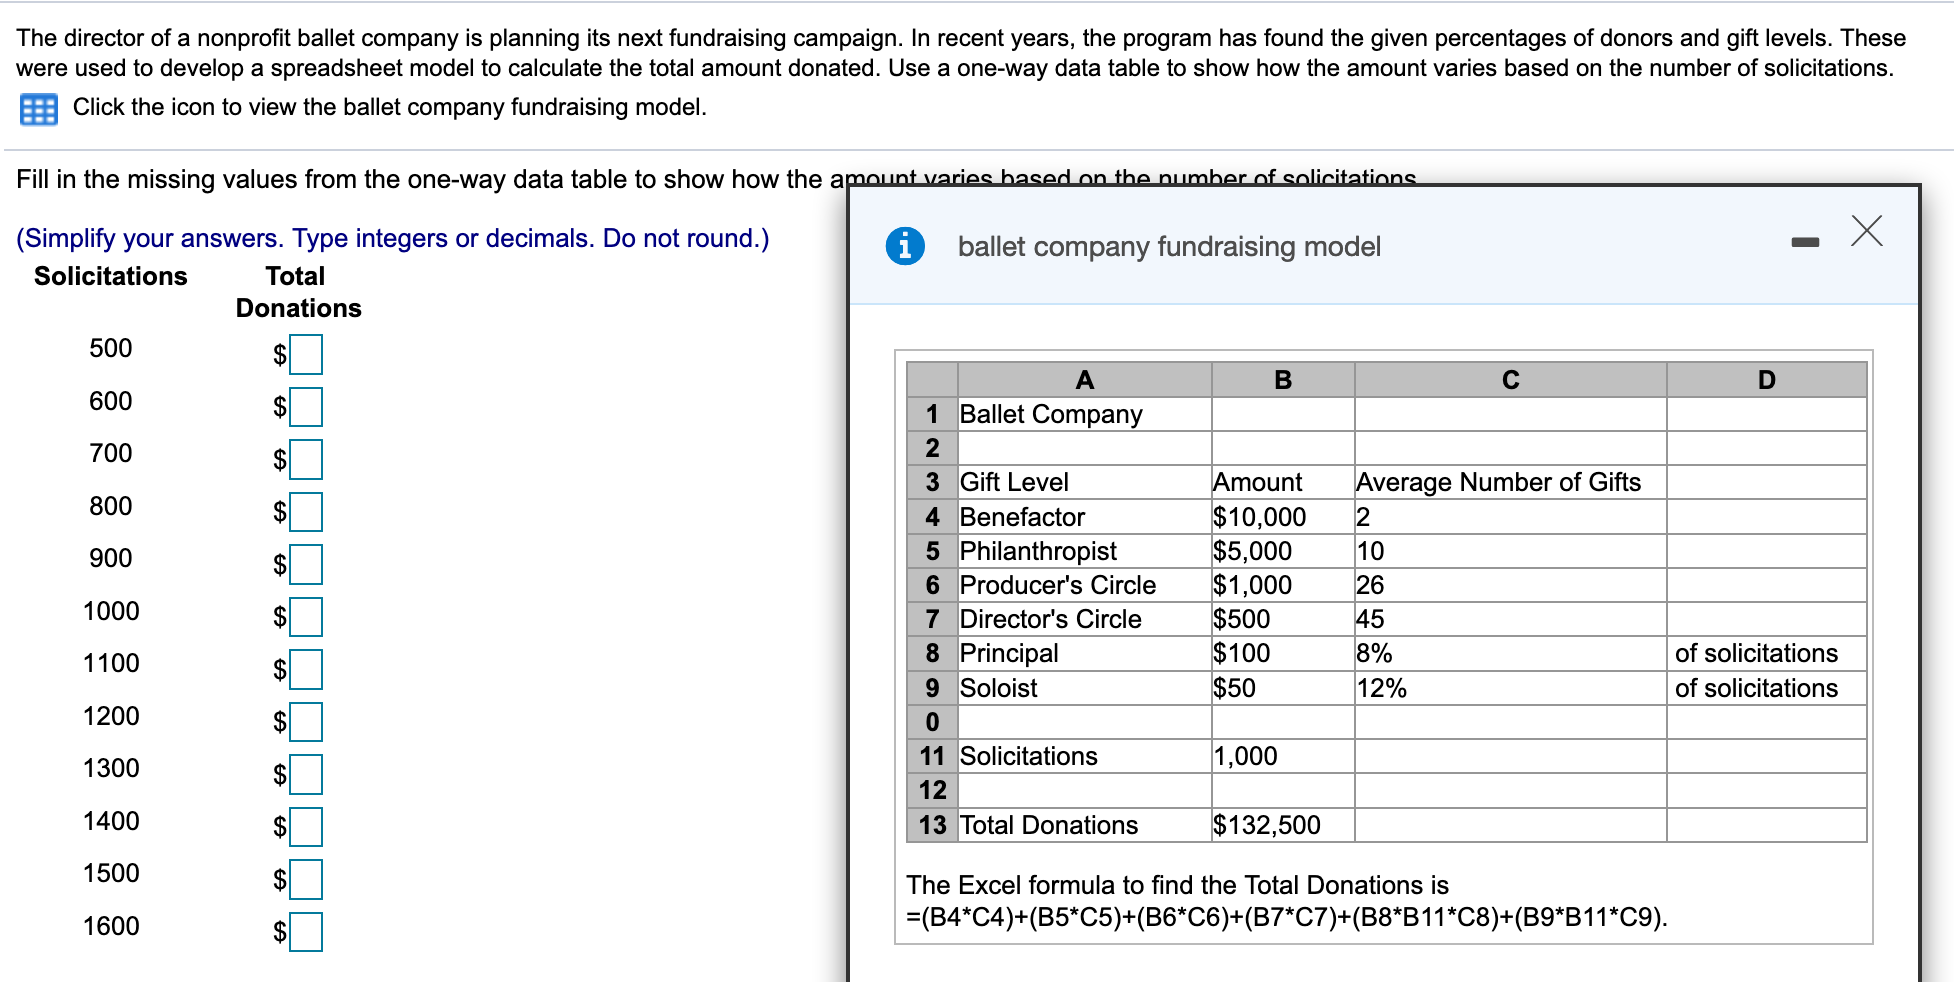Screen dimensions: 1954x982
Task: Click column header C in the spreadsheet
Action: 1510,379
